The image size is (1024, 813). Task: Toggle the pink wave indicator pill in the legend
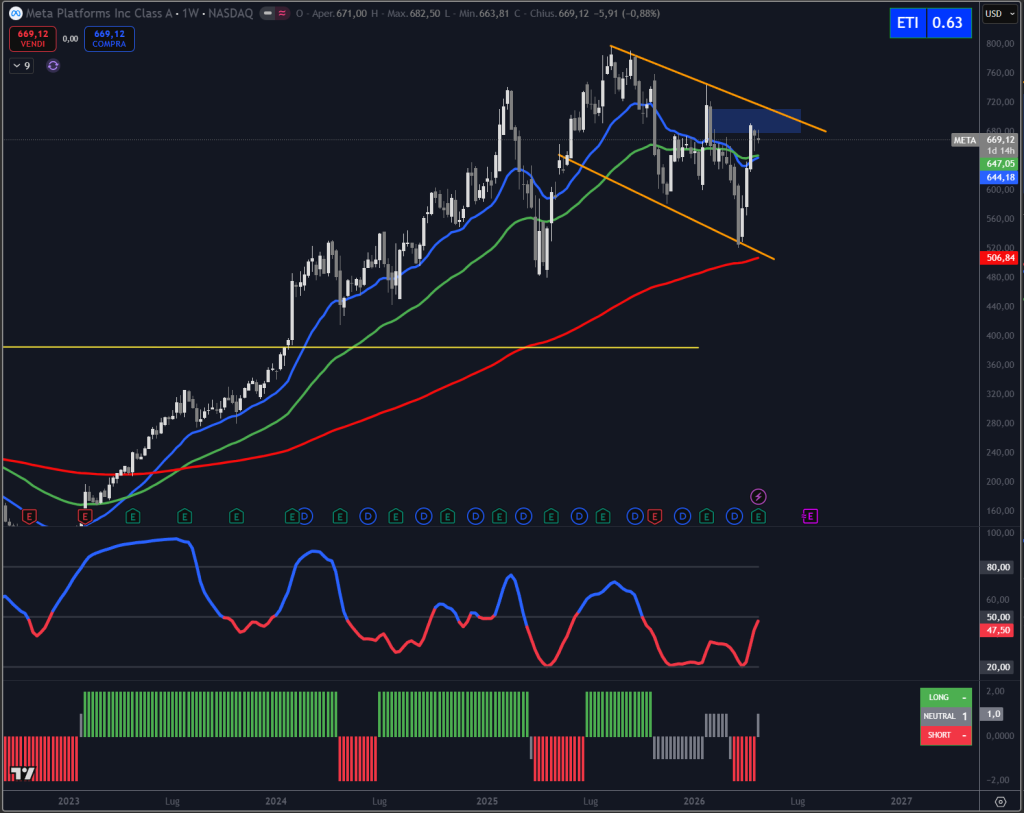[x=283, y=14]
